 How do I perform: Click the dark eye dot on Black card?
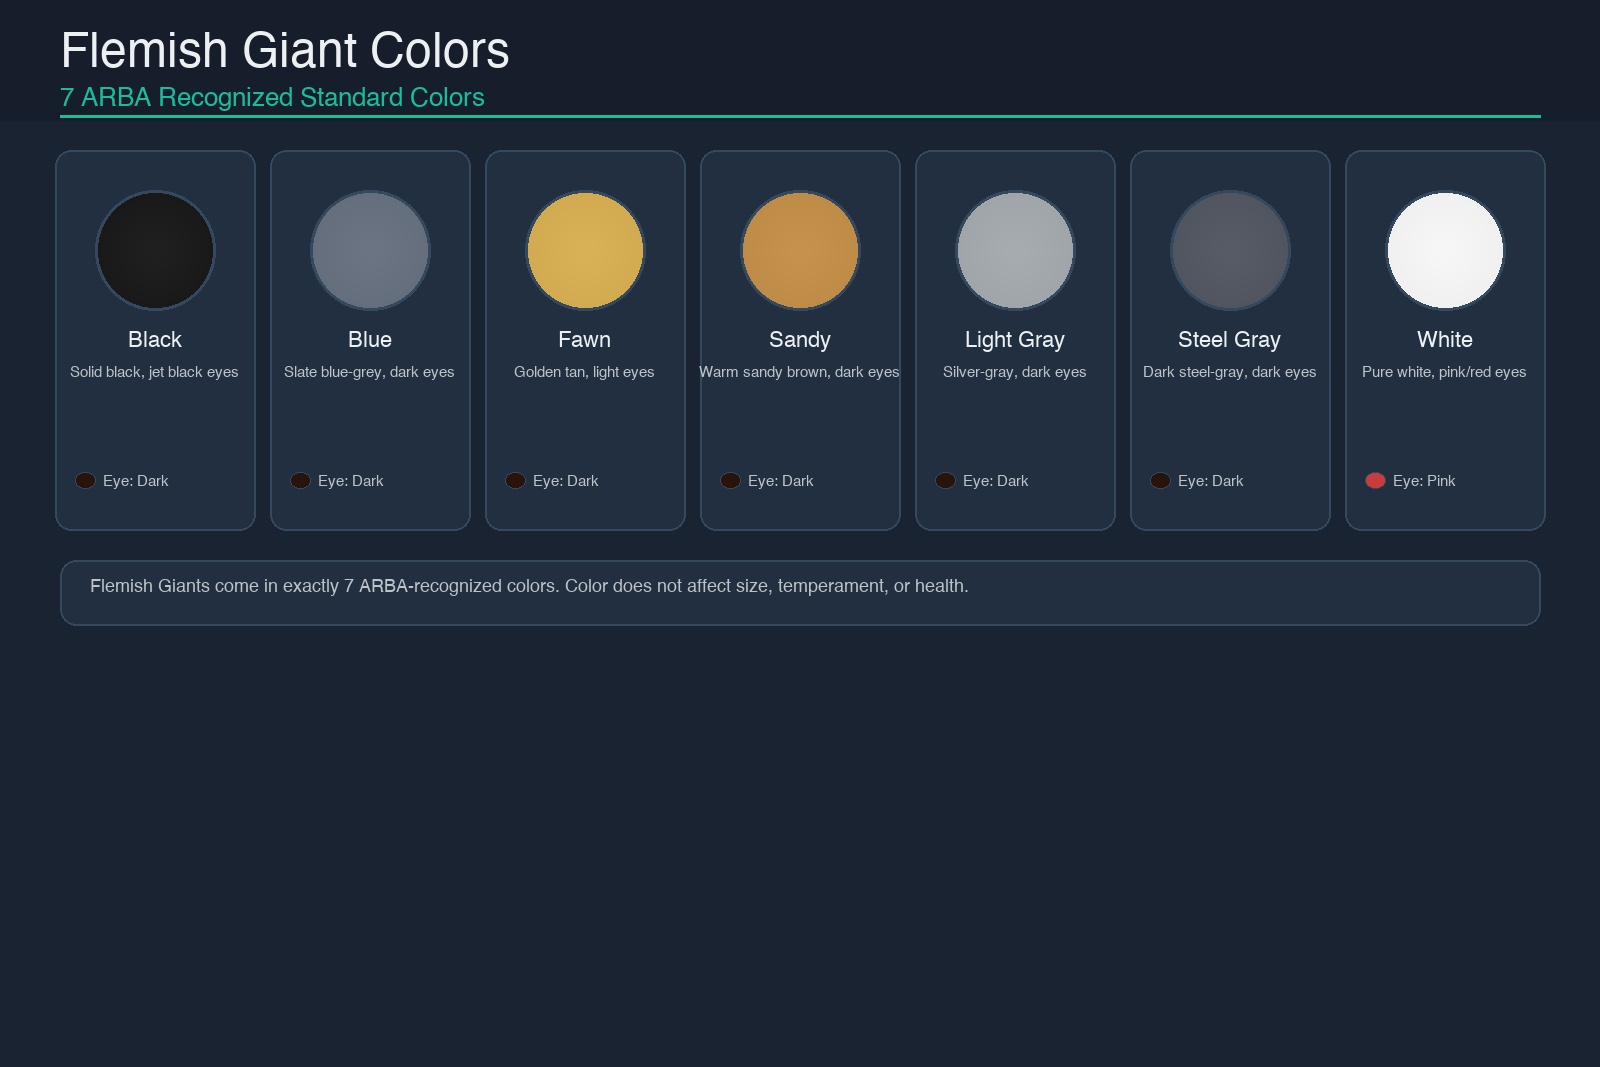point(85,481)
